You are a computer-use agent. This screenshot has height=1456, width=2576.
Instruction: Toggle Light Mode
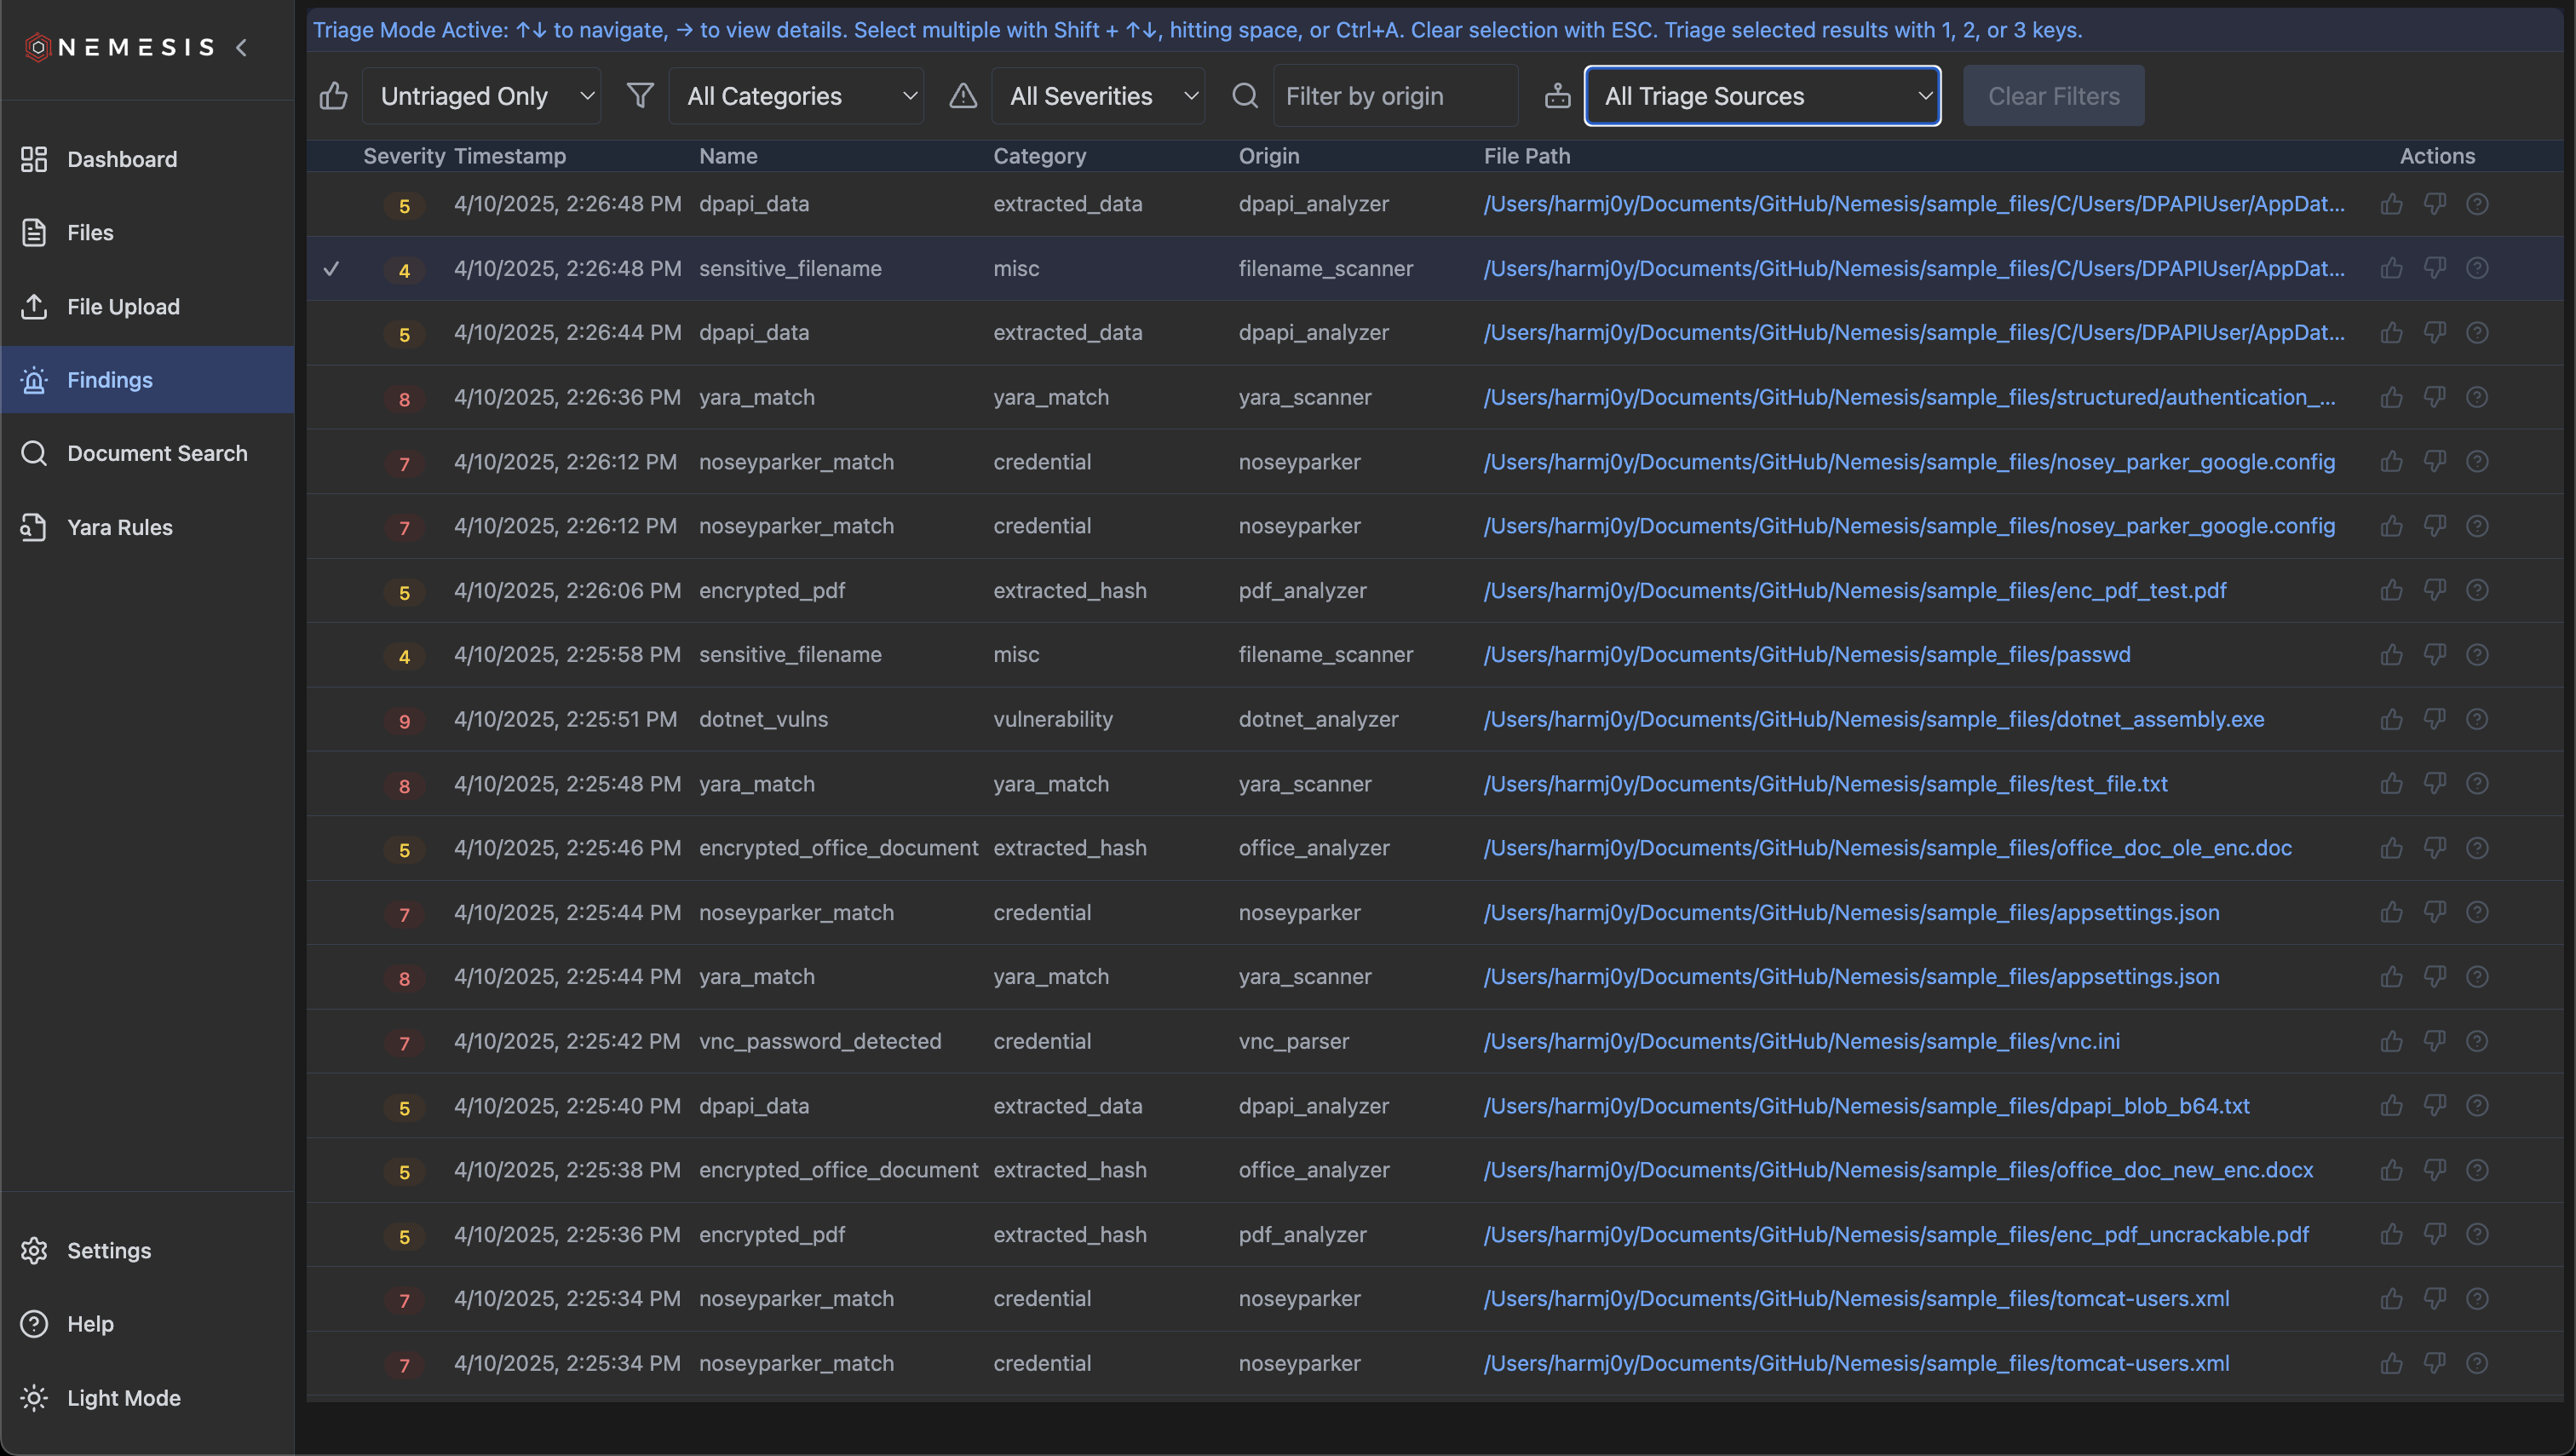pos(123,1398)
